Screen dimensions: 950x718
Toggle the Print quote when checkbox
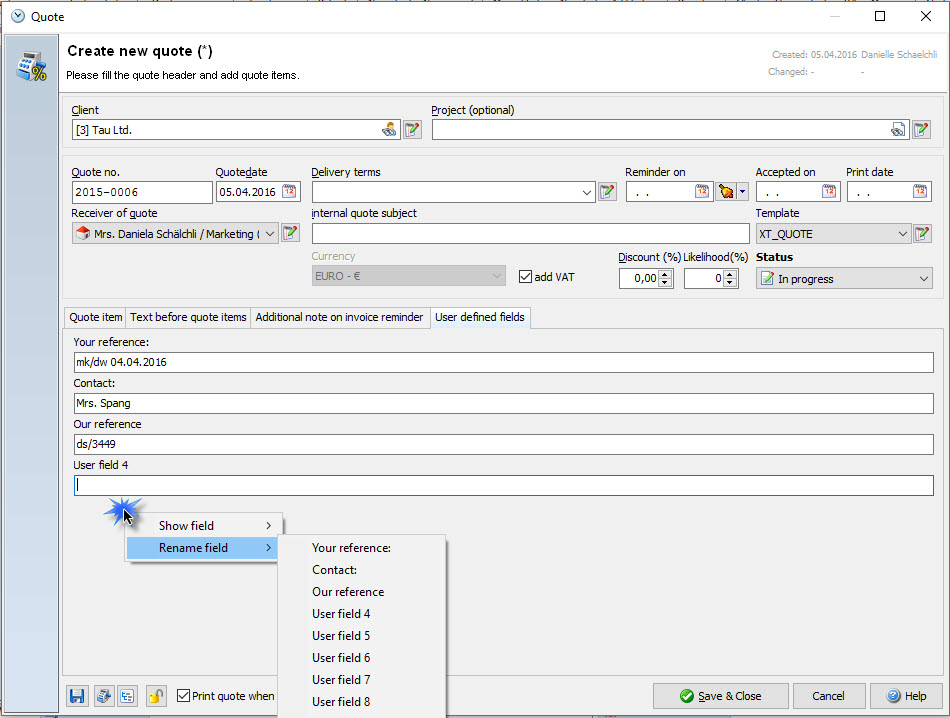[x=183, y=696]
